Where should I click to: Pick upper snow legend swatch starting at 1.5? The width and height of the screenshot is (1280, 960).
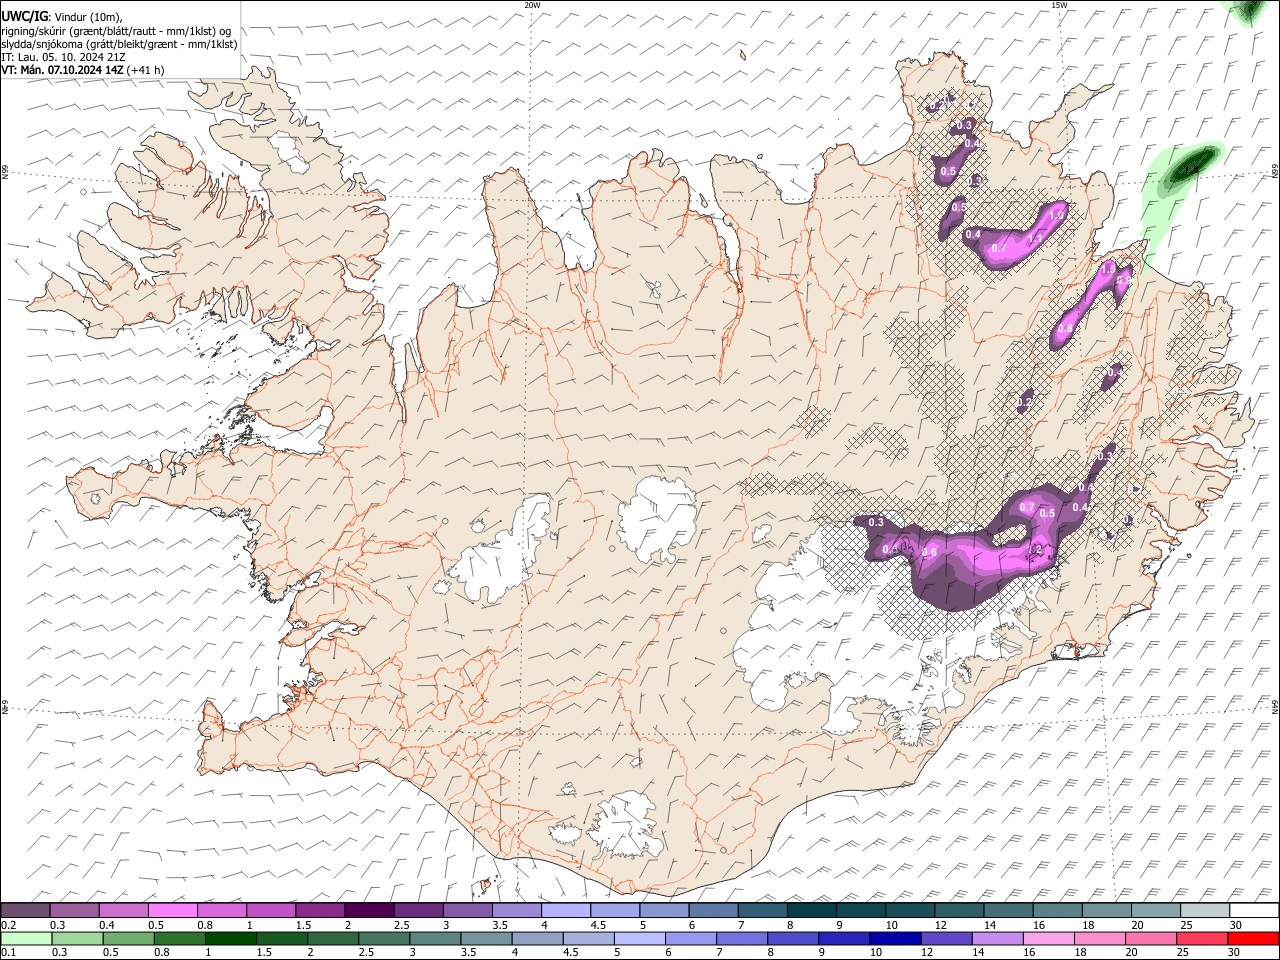[320, 910]
